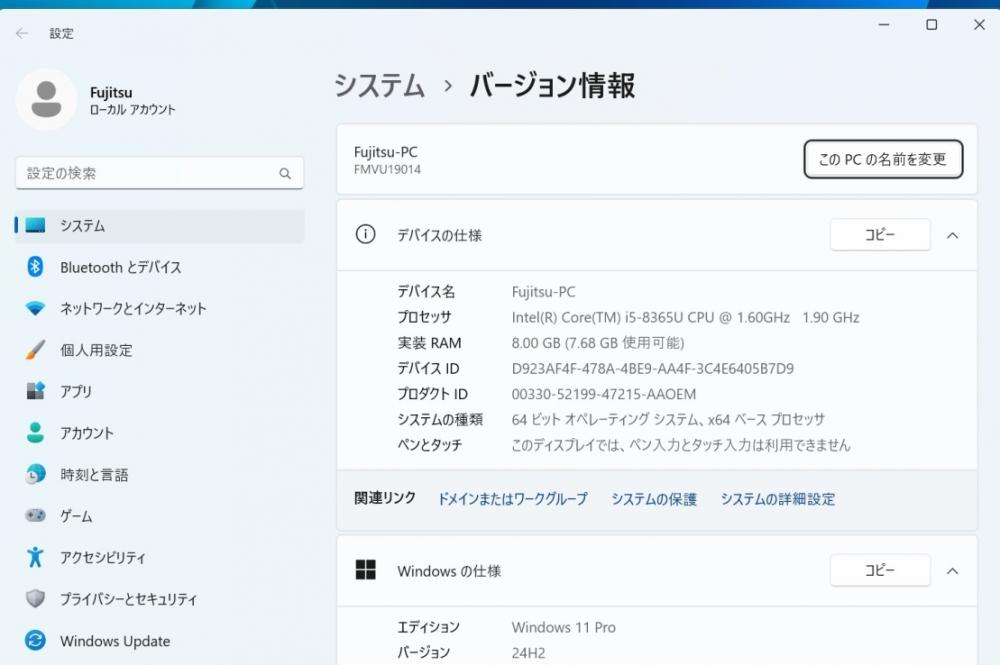This screenshot has width=1000, height=665.
Task: Click product ID 00330-52199-47215-AAOEM
Action: tap(603, 394)
